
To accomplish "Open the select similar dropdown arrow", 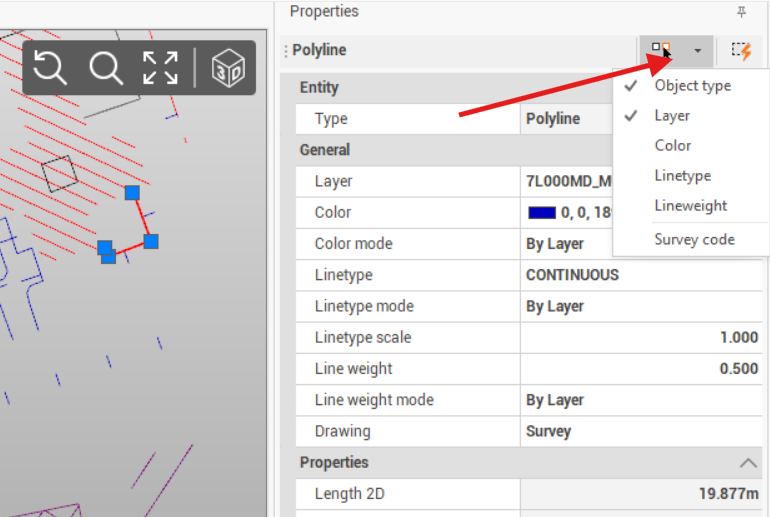I will (697, 50).
